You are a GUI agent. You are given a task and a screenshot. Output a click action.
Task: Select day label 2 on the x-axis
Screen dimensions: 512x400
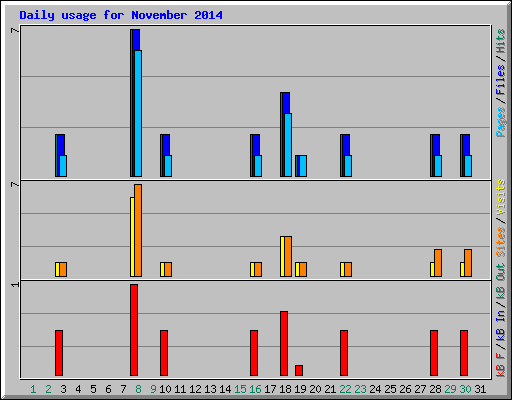point(48,389)
